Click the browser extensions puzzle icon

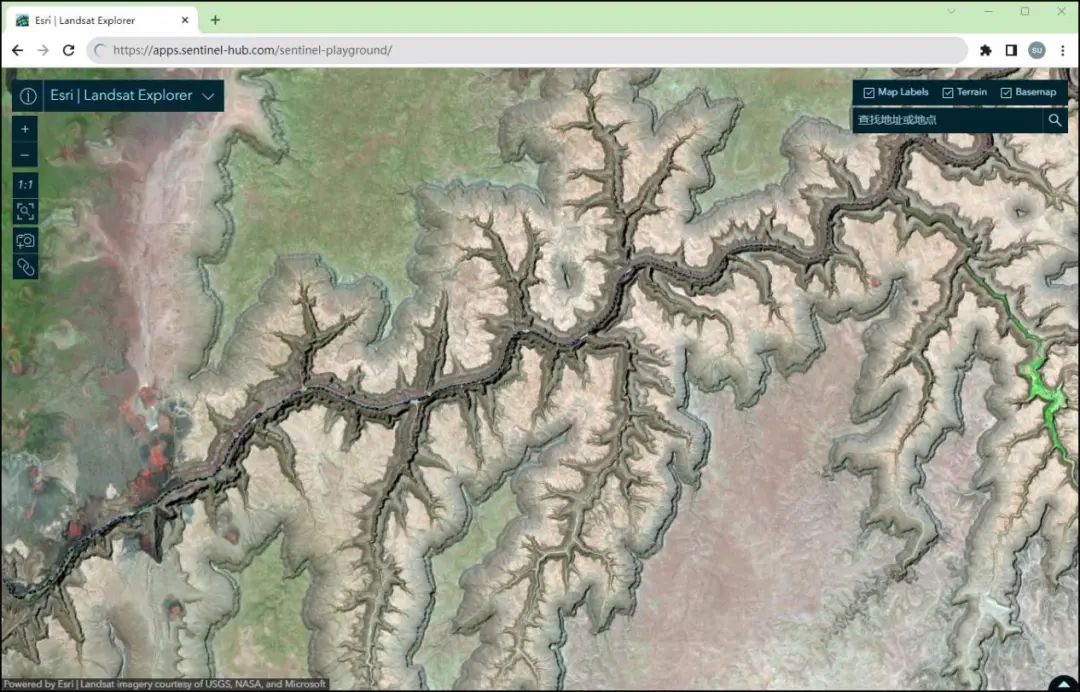pyautogui.click(x=985, y=49)
